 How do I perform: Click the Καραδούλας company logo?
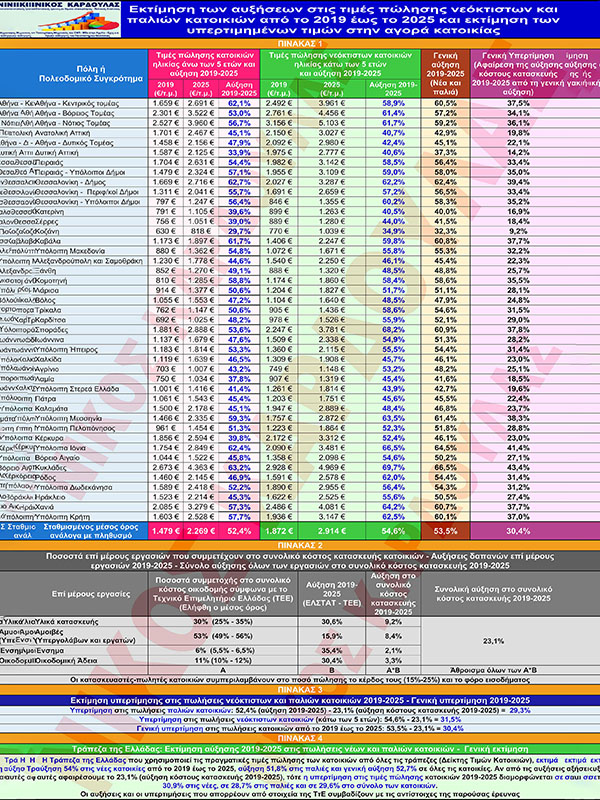pos(66,20)
